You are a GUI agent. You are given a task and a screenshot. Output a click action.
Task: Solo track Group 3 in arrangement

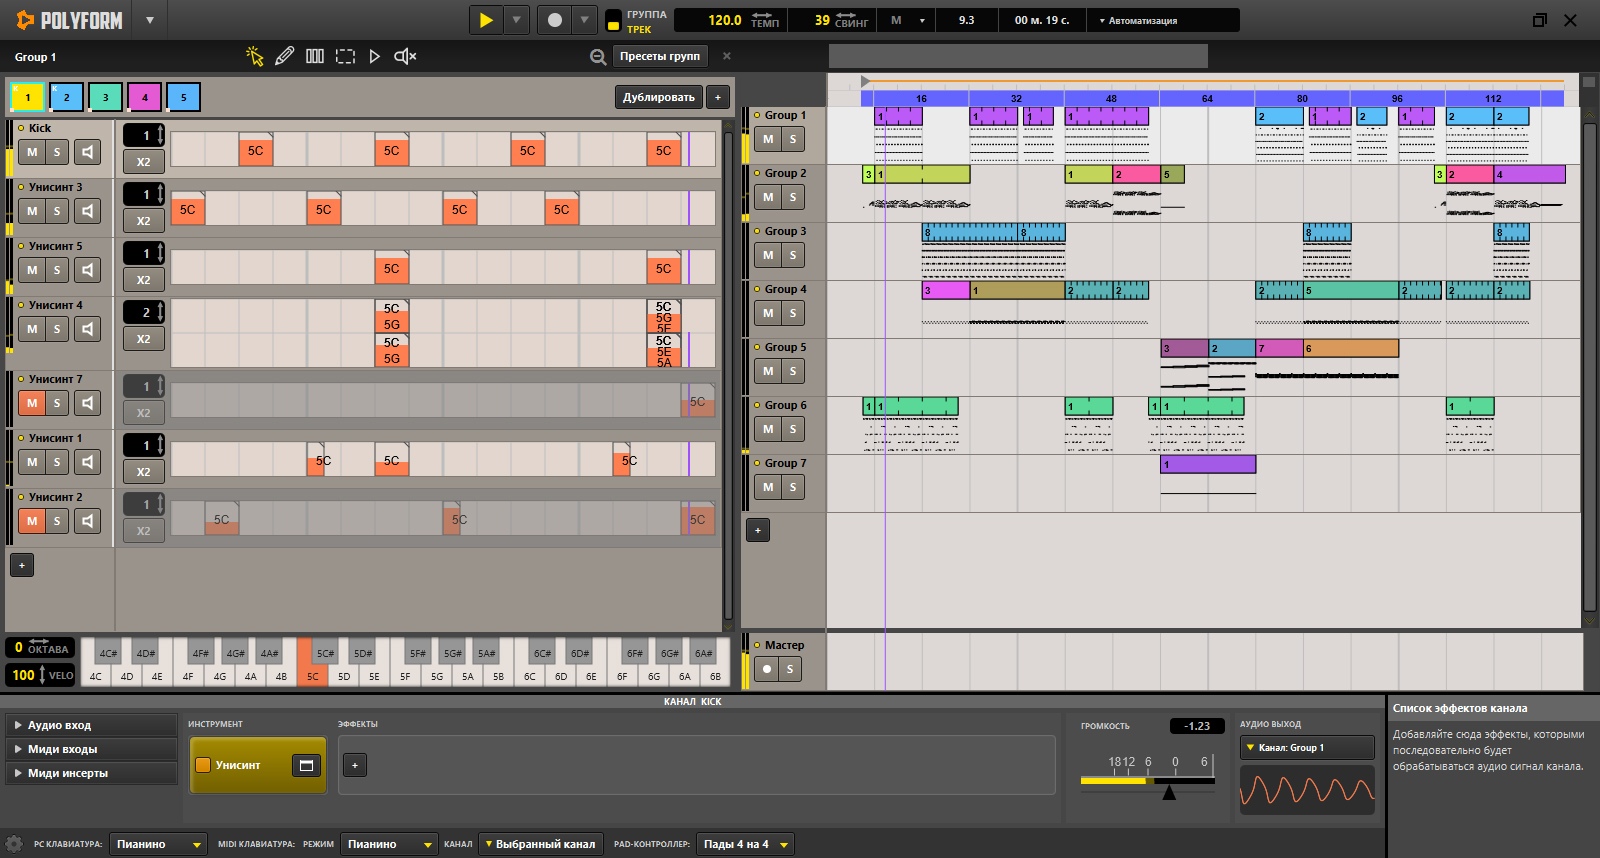click(793, 255)
